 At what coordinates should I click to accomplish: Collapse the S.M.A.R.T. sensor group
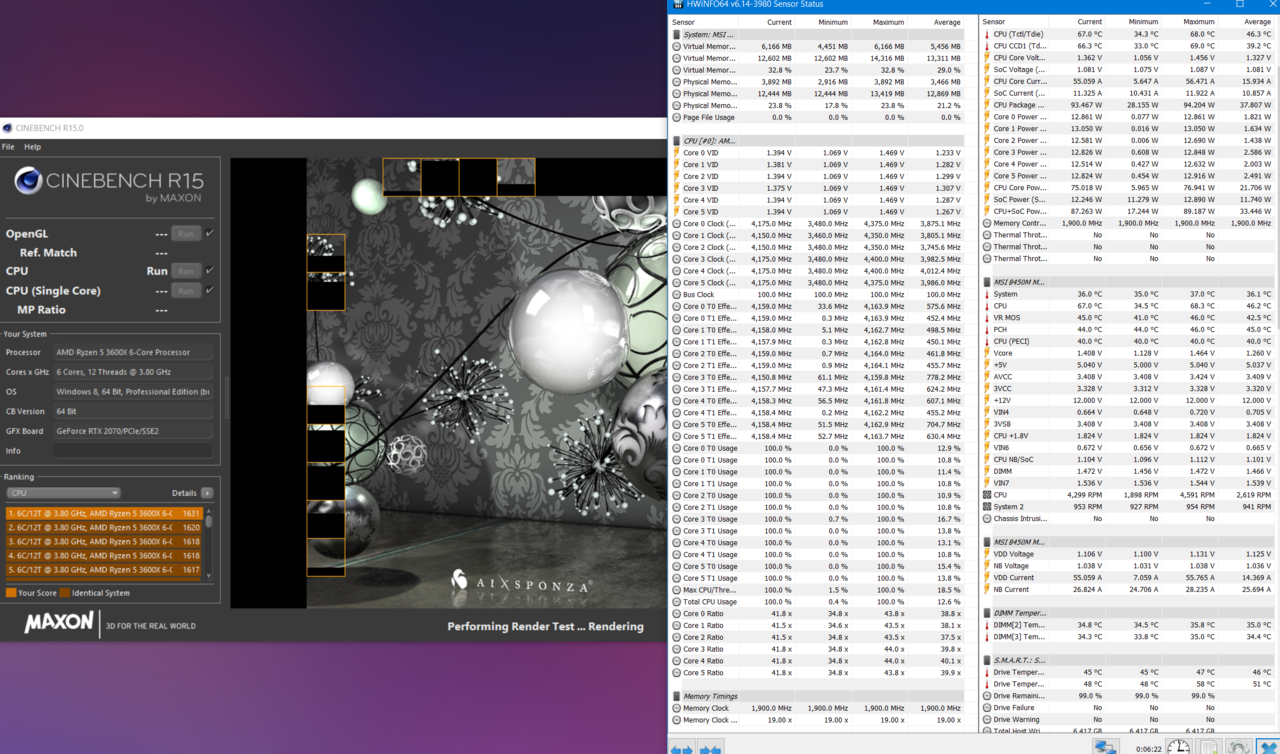tap(987, 660)
